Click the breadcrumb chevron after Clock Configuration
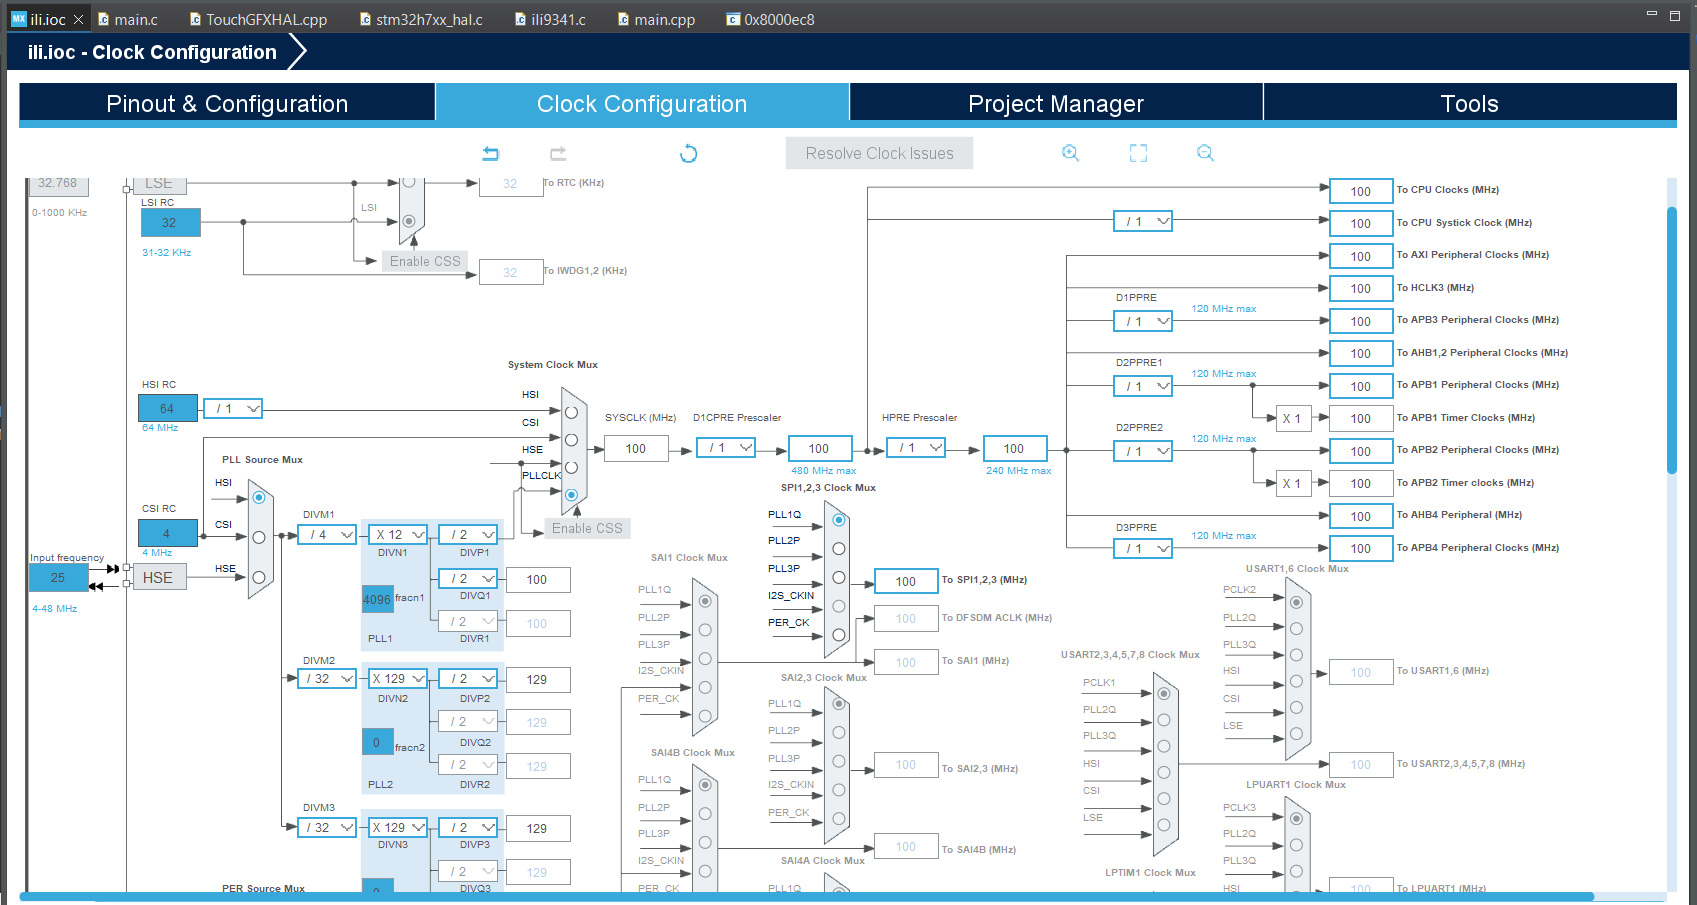 297,51
